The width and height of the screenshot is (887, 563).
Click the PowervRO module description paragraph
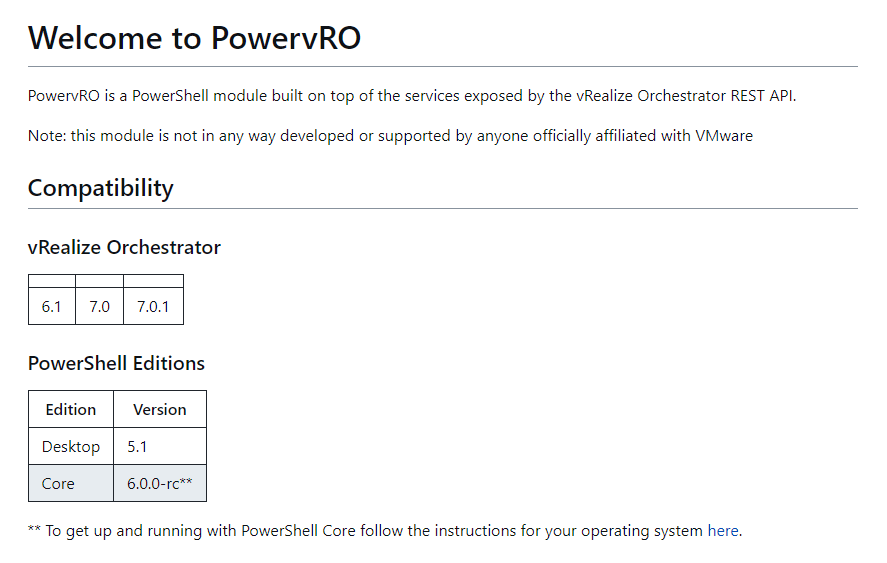click(412, 96)
